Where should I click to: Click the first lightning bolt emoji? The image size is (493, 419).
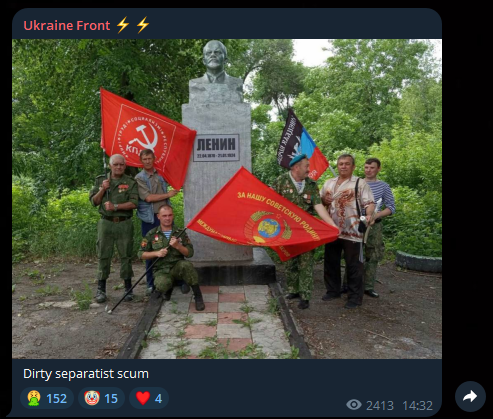pos(123,25)
